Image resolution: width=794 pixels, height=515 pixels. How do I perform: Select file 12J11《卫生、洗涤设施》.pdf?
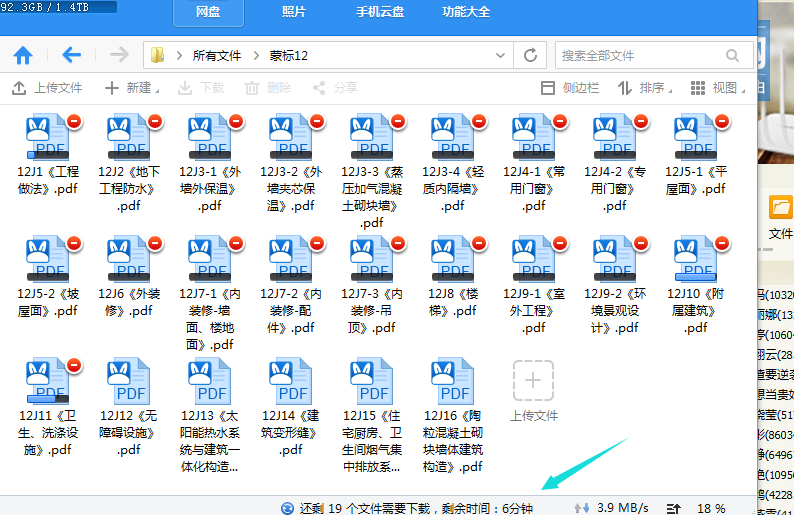coord(48,407)
